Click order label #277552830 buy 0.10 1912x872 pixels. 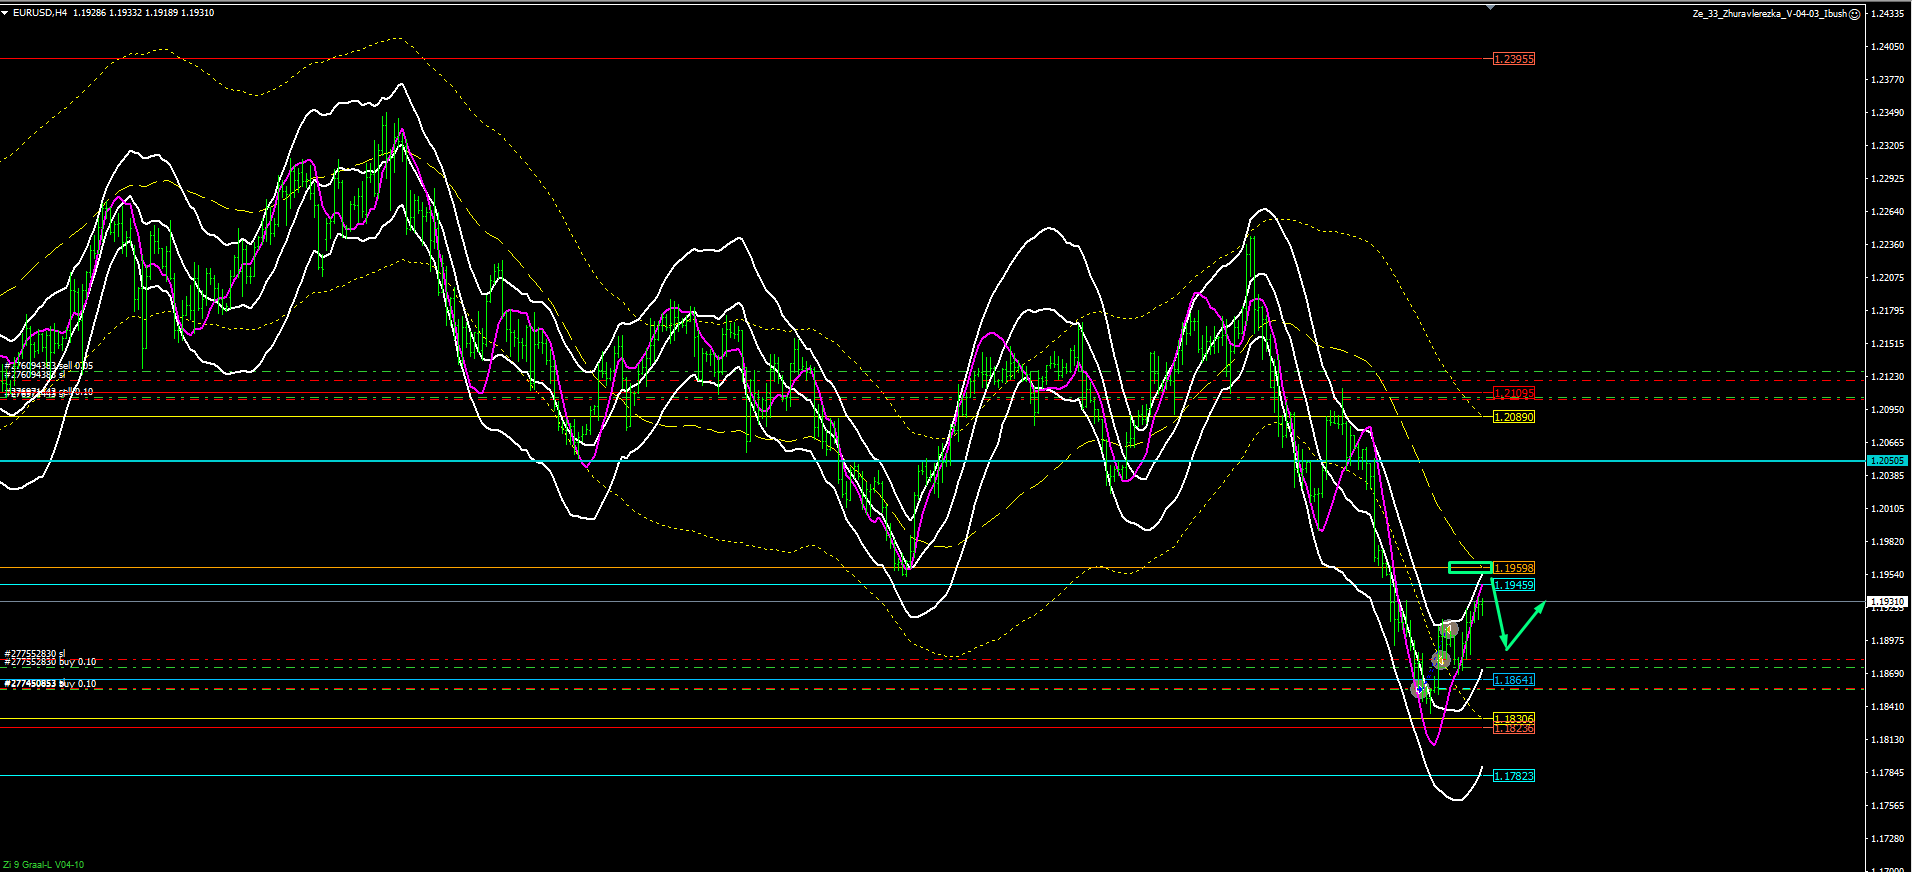click(x=50, y=662)
